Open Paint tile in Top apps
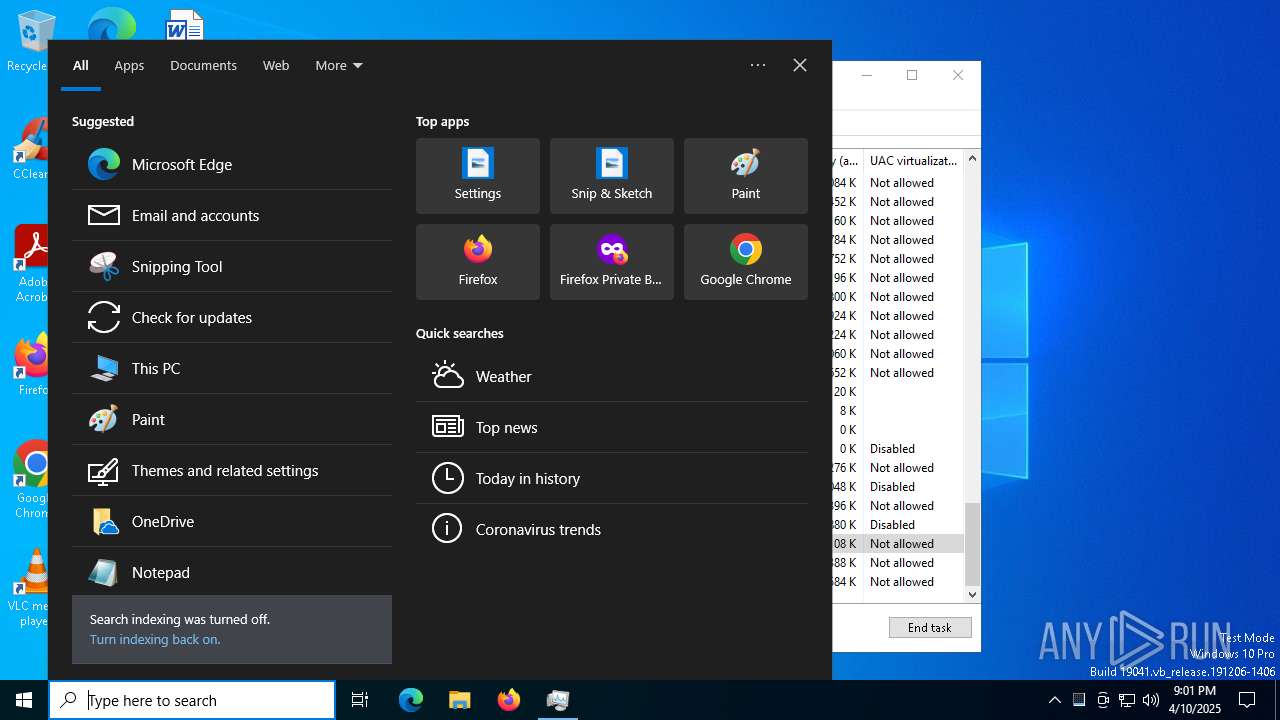Screen dimensions: 1280x720 pyautogui.click(x=746, y=176)
